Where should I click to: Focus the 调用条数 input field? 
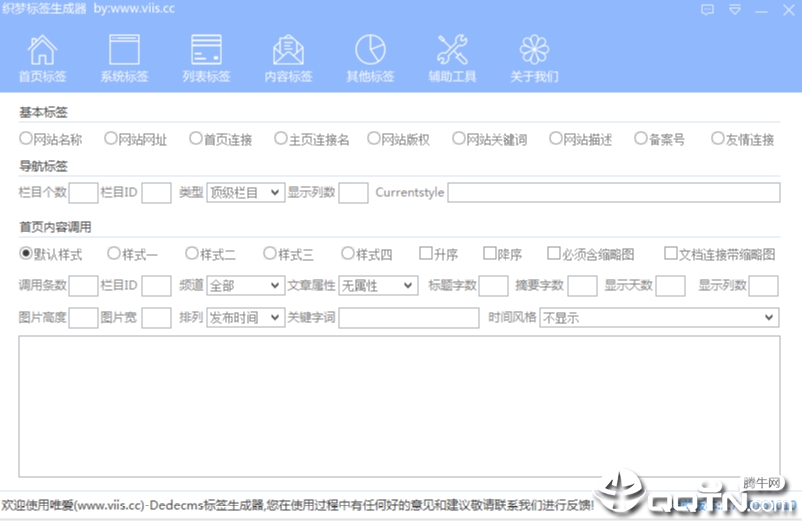(x=83, y=286)
